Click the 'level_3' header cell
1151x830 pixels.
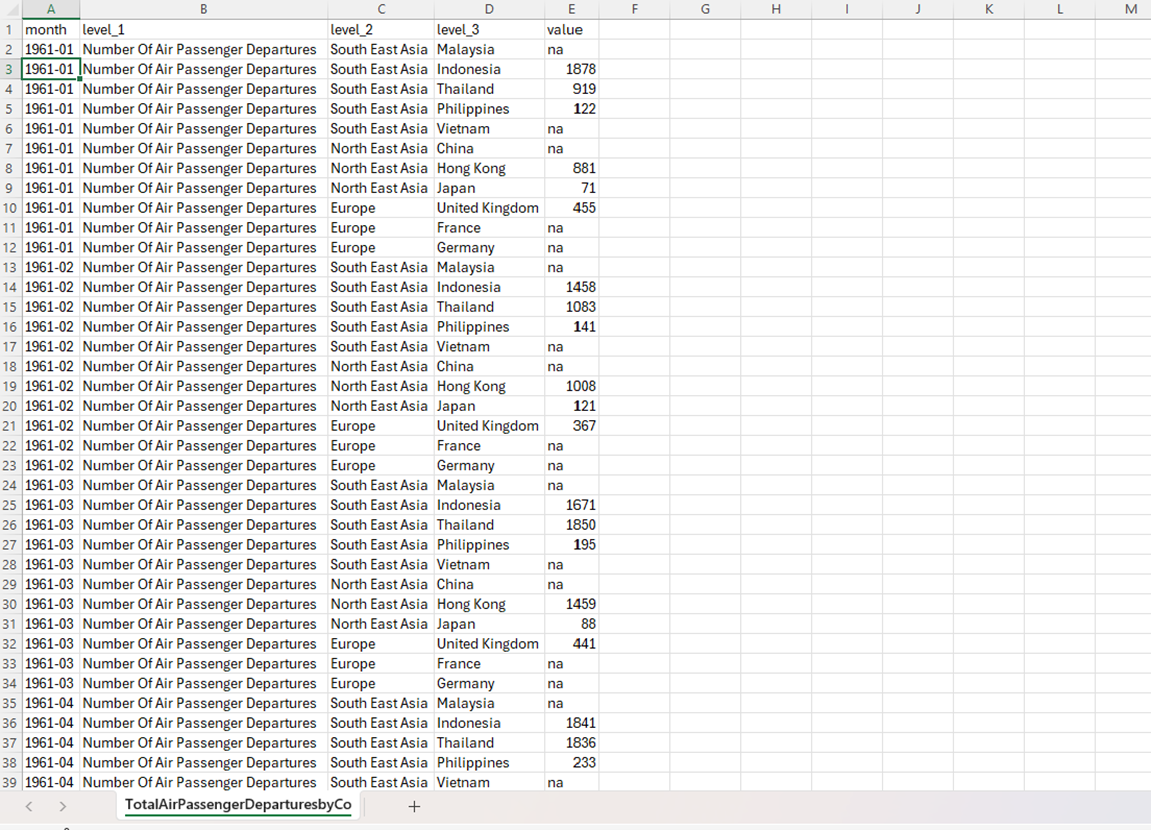pos(488,30)
